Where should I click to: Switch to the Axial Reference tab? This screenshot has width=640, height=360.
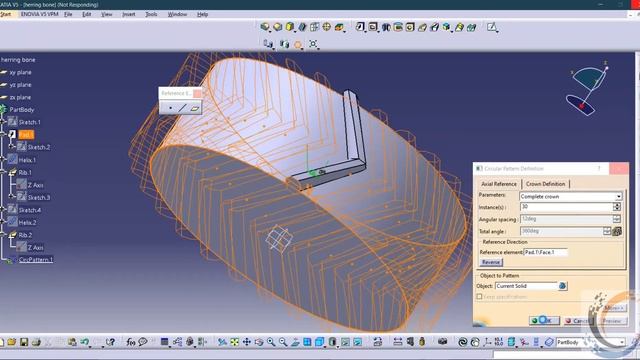(x=499, y=184)
